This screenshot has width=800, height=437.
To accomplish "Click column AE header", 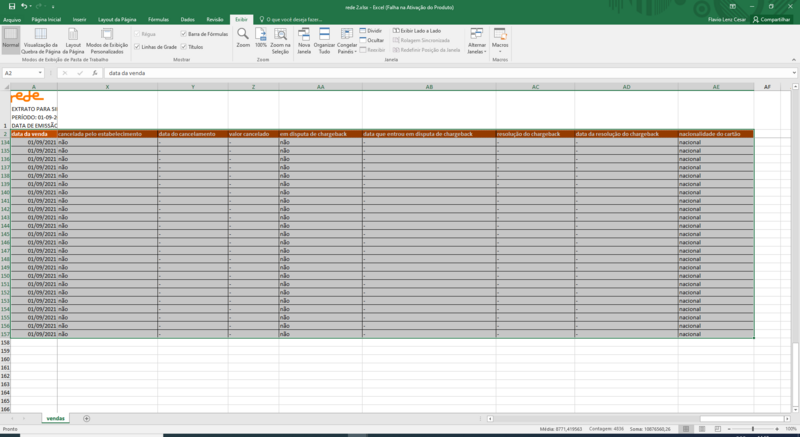I will point(716,87).
